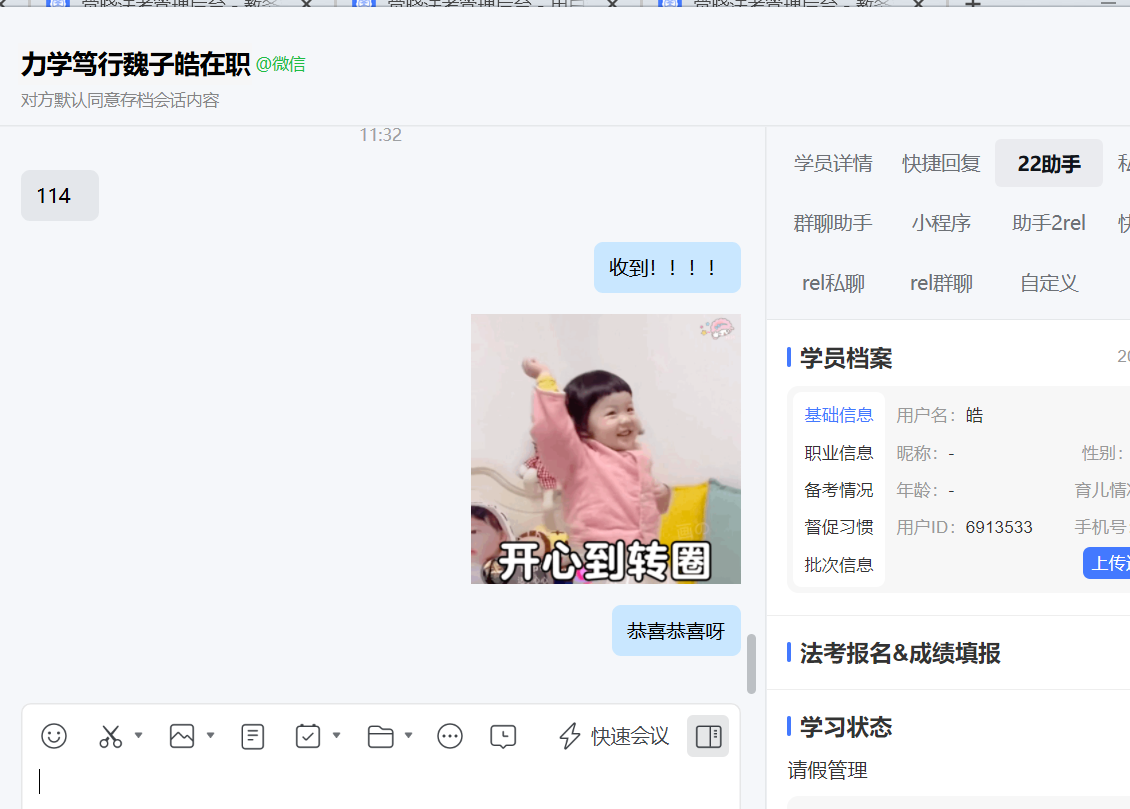
Task: Open the 开心到转圈 sticker image
Action: 605,449
